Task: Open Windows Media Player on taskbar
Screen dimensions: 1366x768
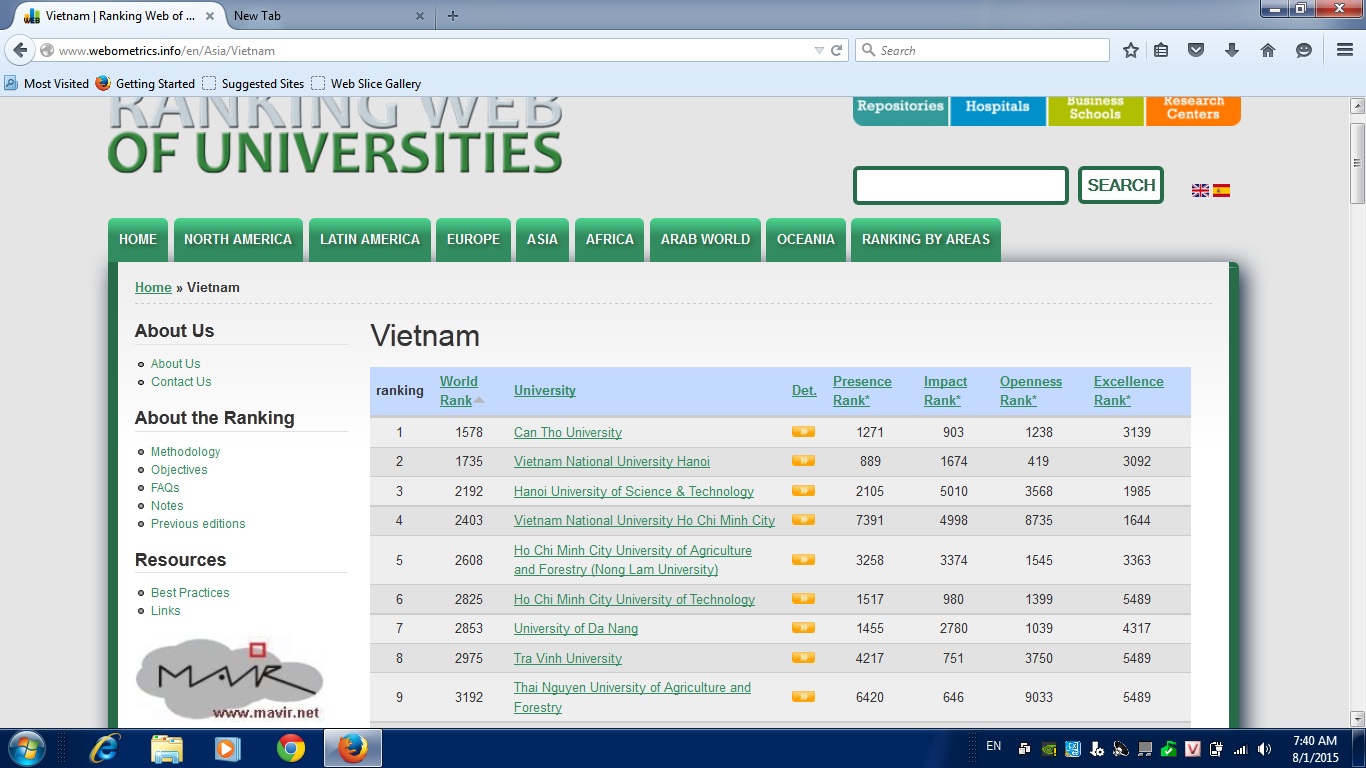Action: (x=229, y=748)
